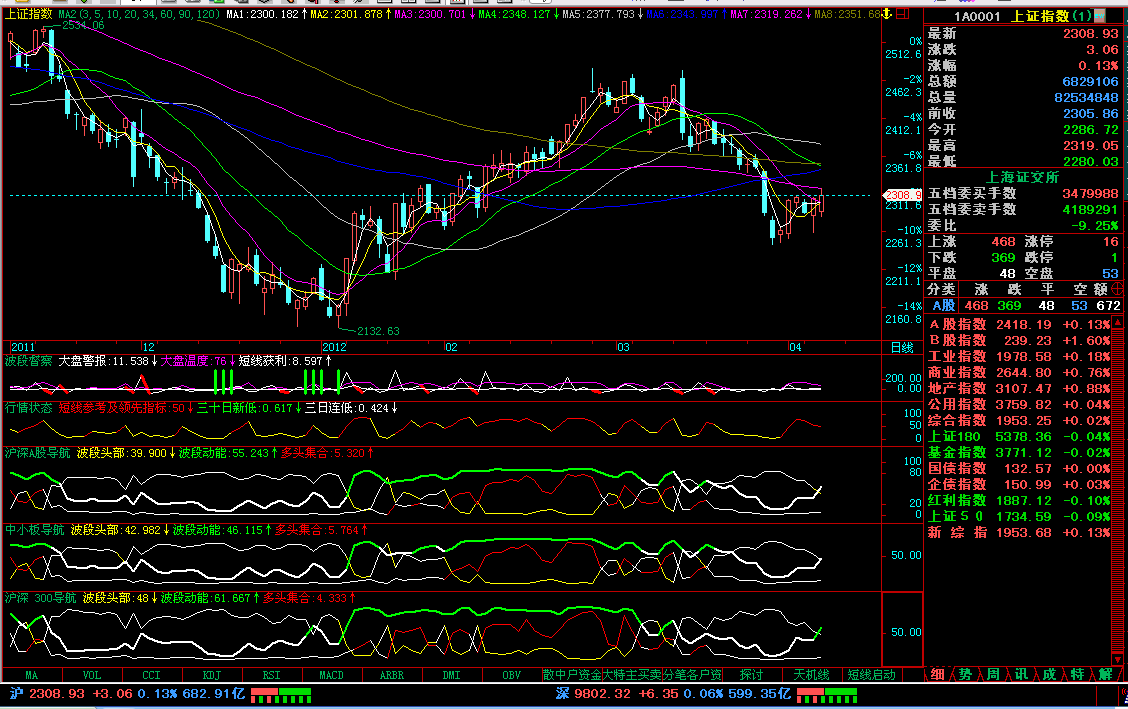Open the 散中户资金大特主买卖分笔各户资 tab

point(632,675)
